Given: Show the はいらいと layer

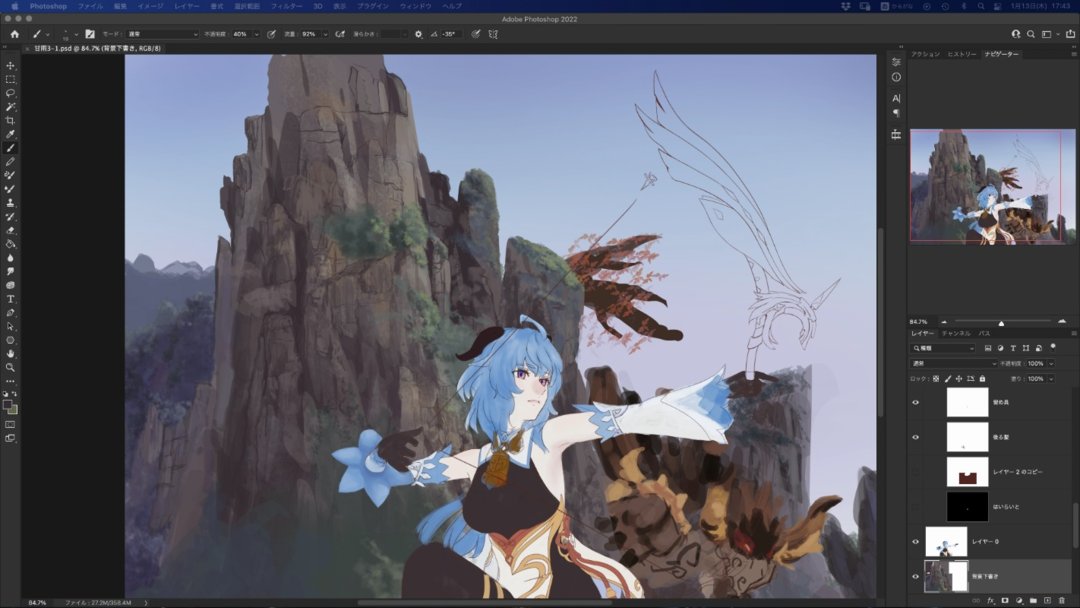Looking at the screenshot, I should 915,507.
